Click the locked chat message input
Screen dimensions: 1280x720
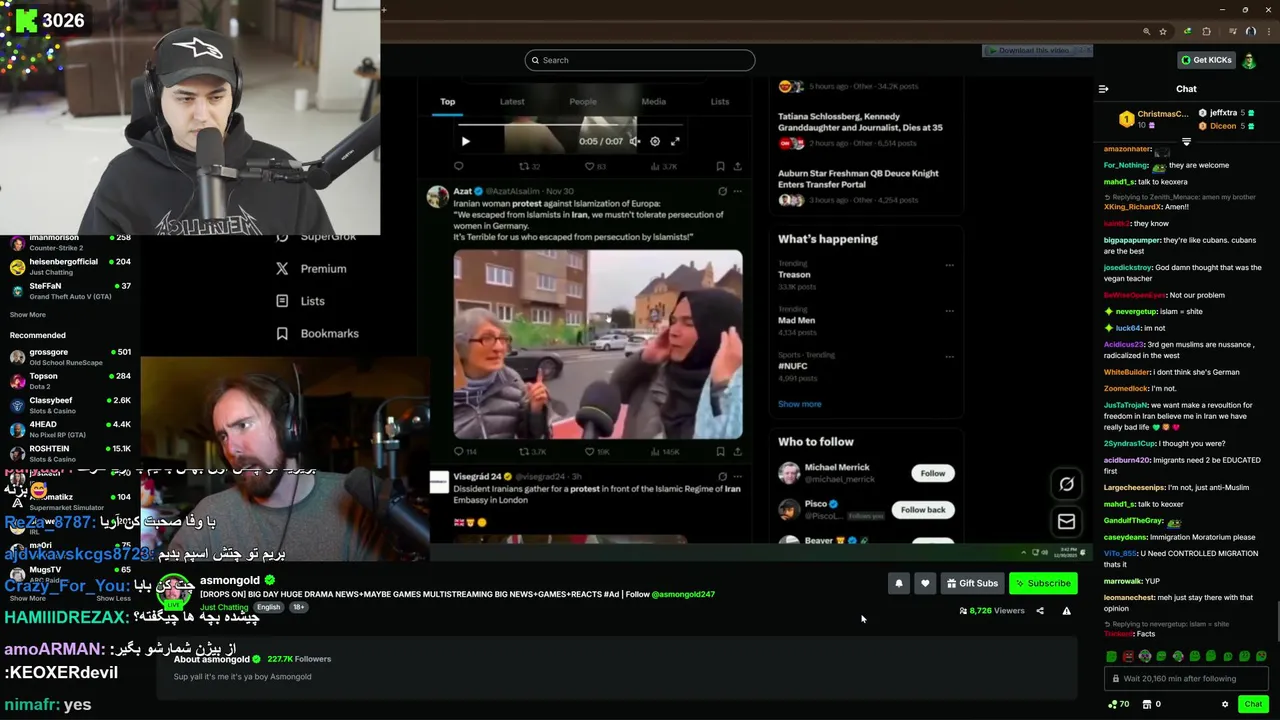pyautogui.click(x=1185, y=678)
